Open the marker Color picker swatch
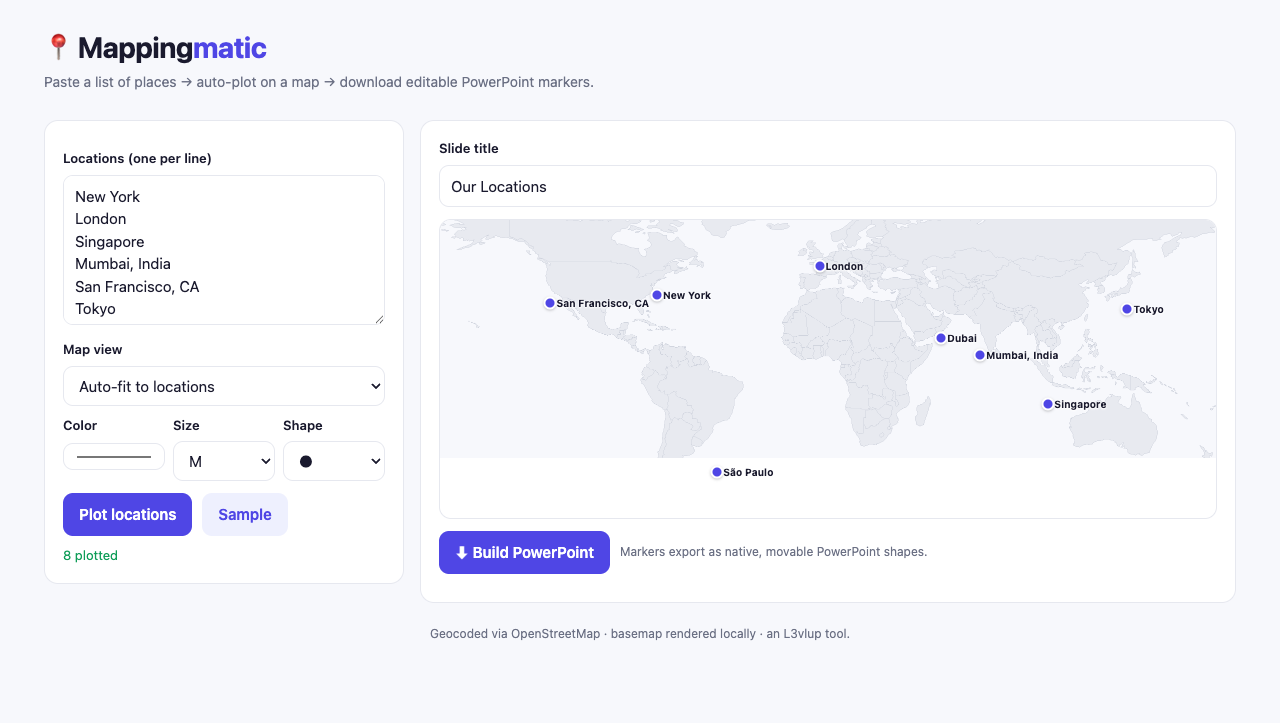This screenshot has height=723, width=1280. pos(114,457)
